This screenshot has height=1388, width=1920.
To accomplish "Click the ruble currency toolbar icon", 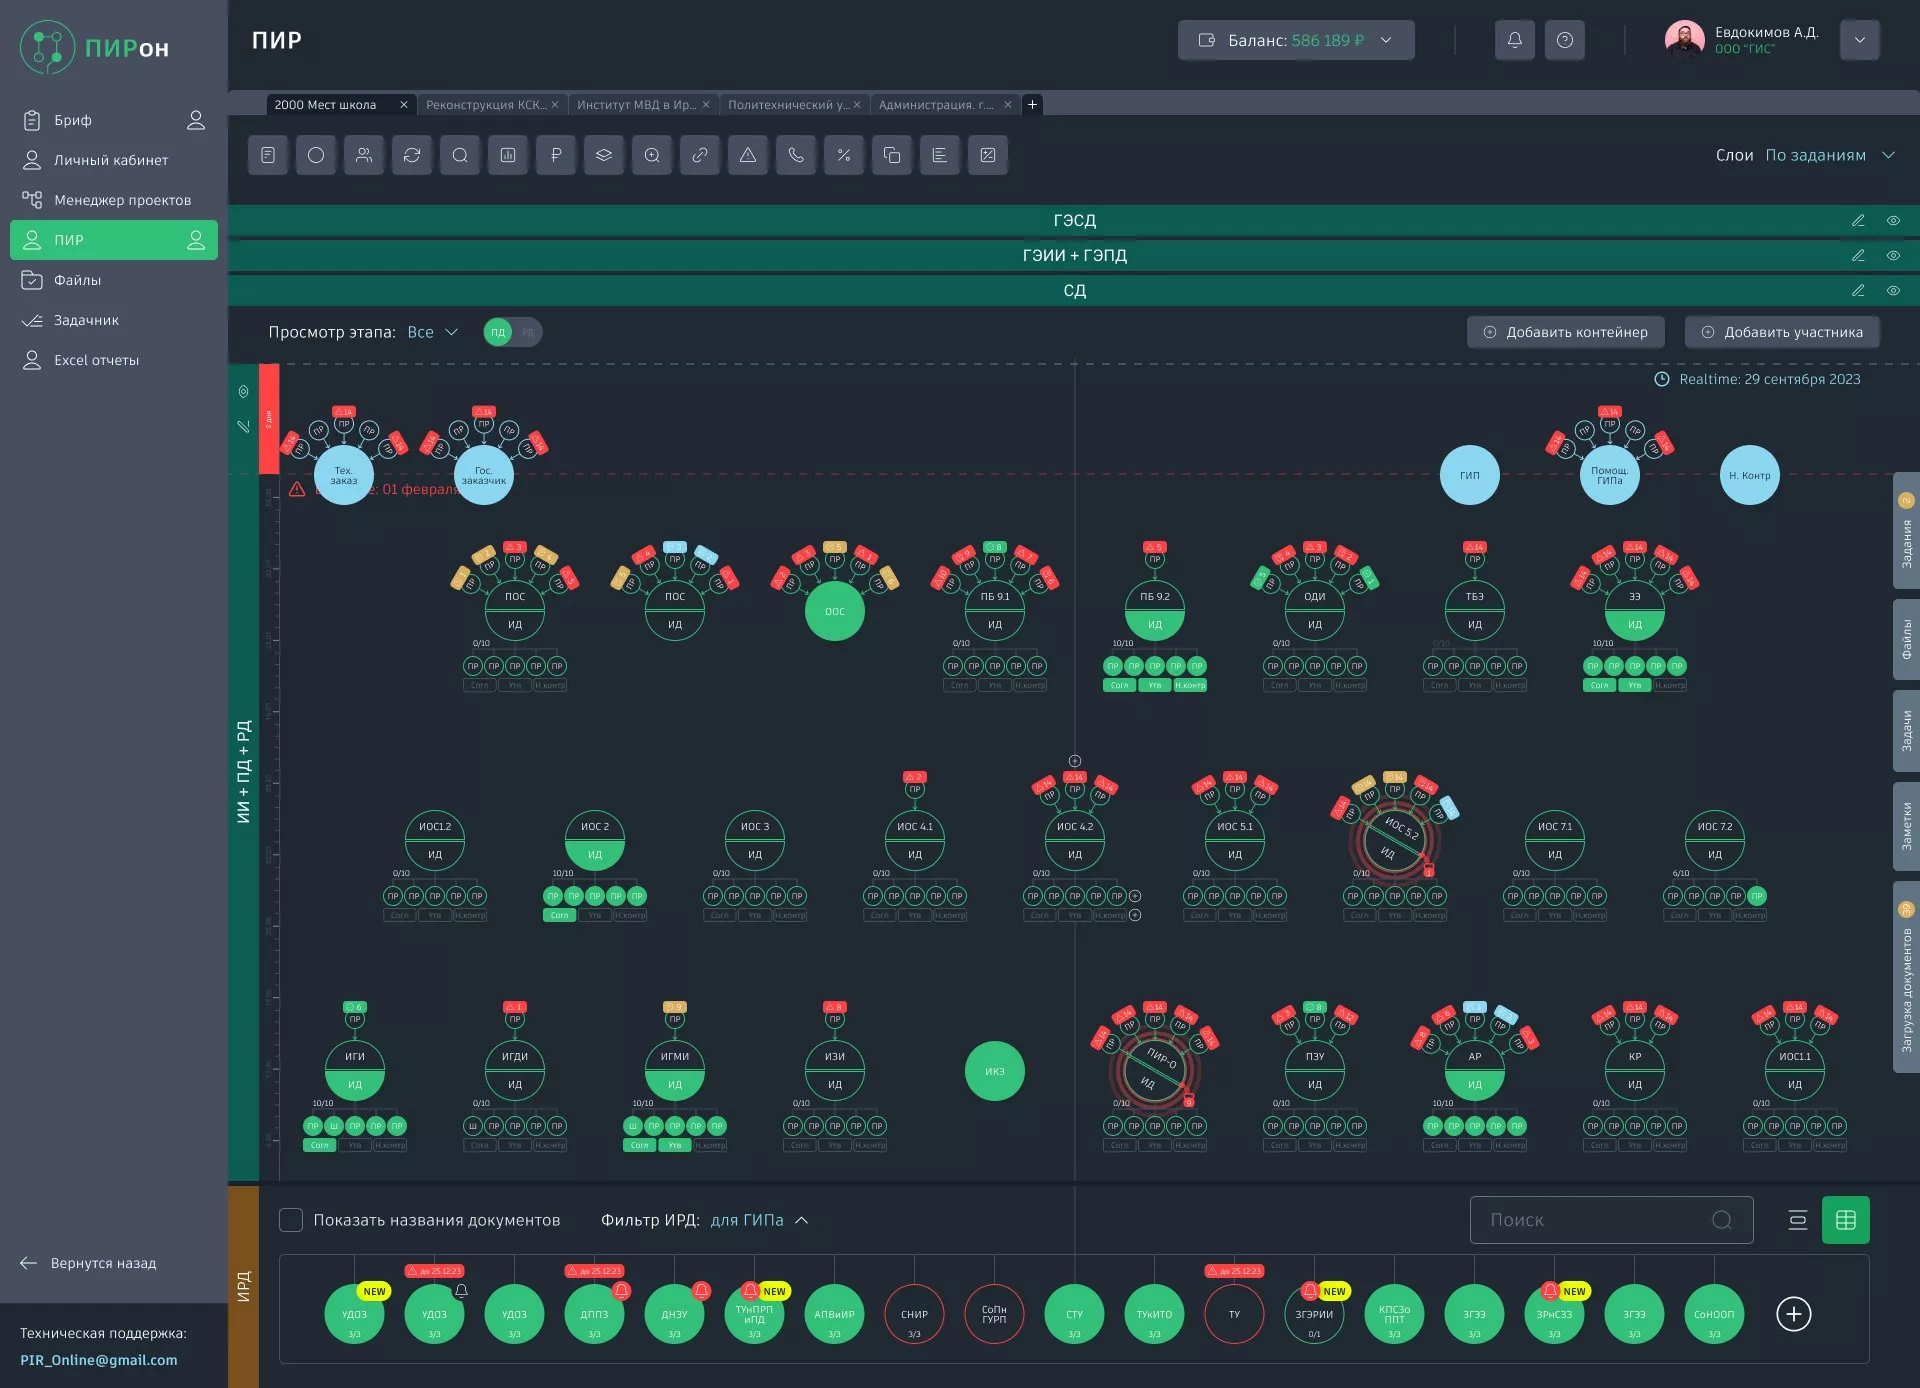I will (556, 155).
